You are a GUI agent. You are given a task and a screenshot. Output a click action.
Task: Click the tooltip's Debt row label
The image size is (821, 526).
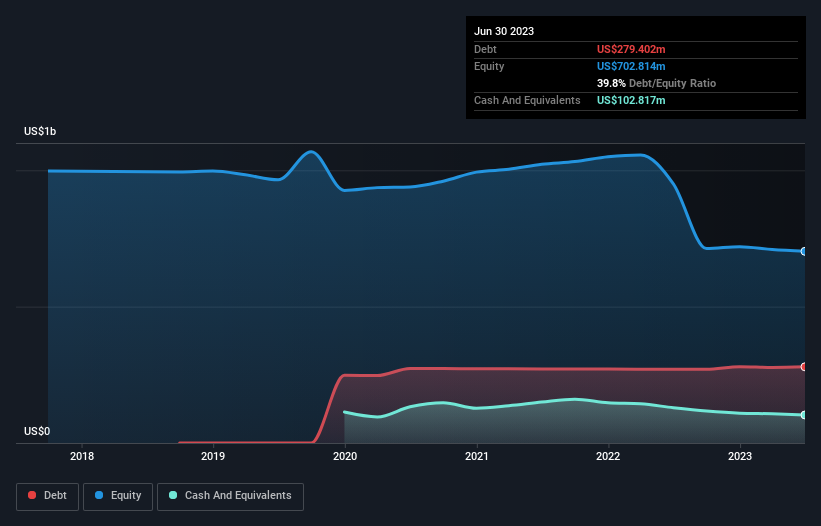click(x=485, y=49)
